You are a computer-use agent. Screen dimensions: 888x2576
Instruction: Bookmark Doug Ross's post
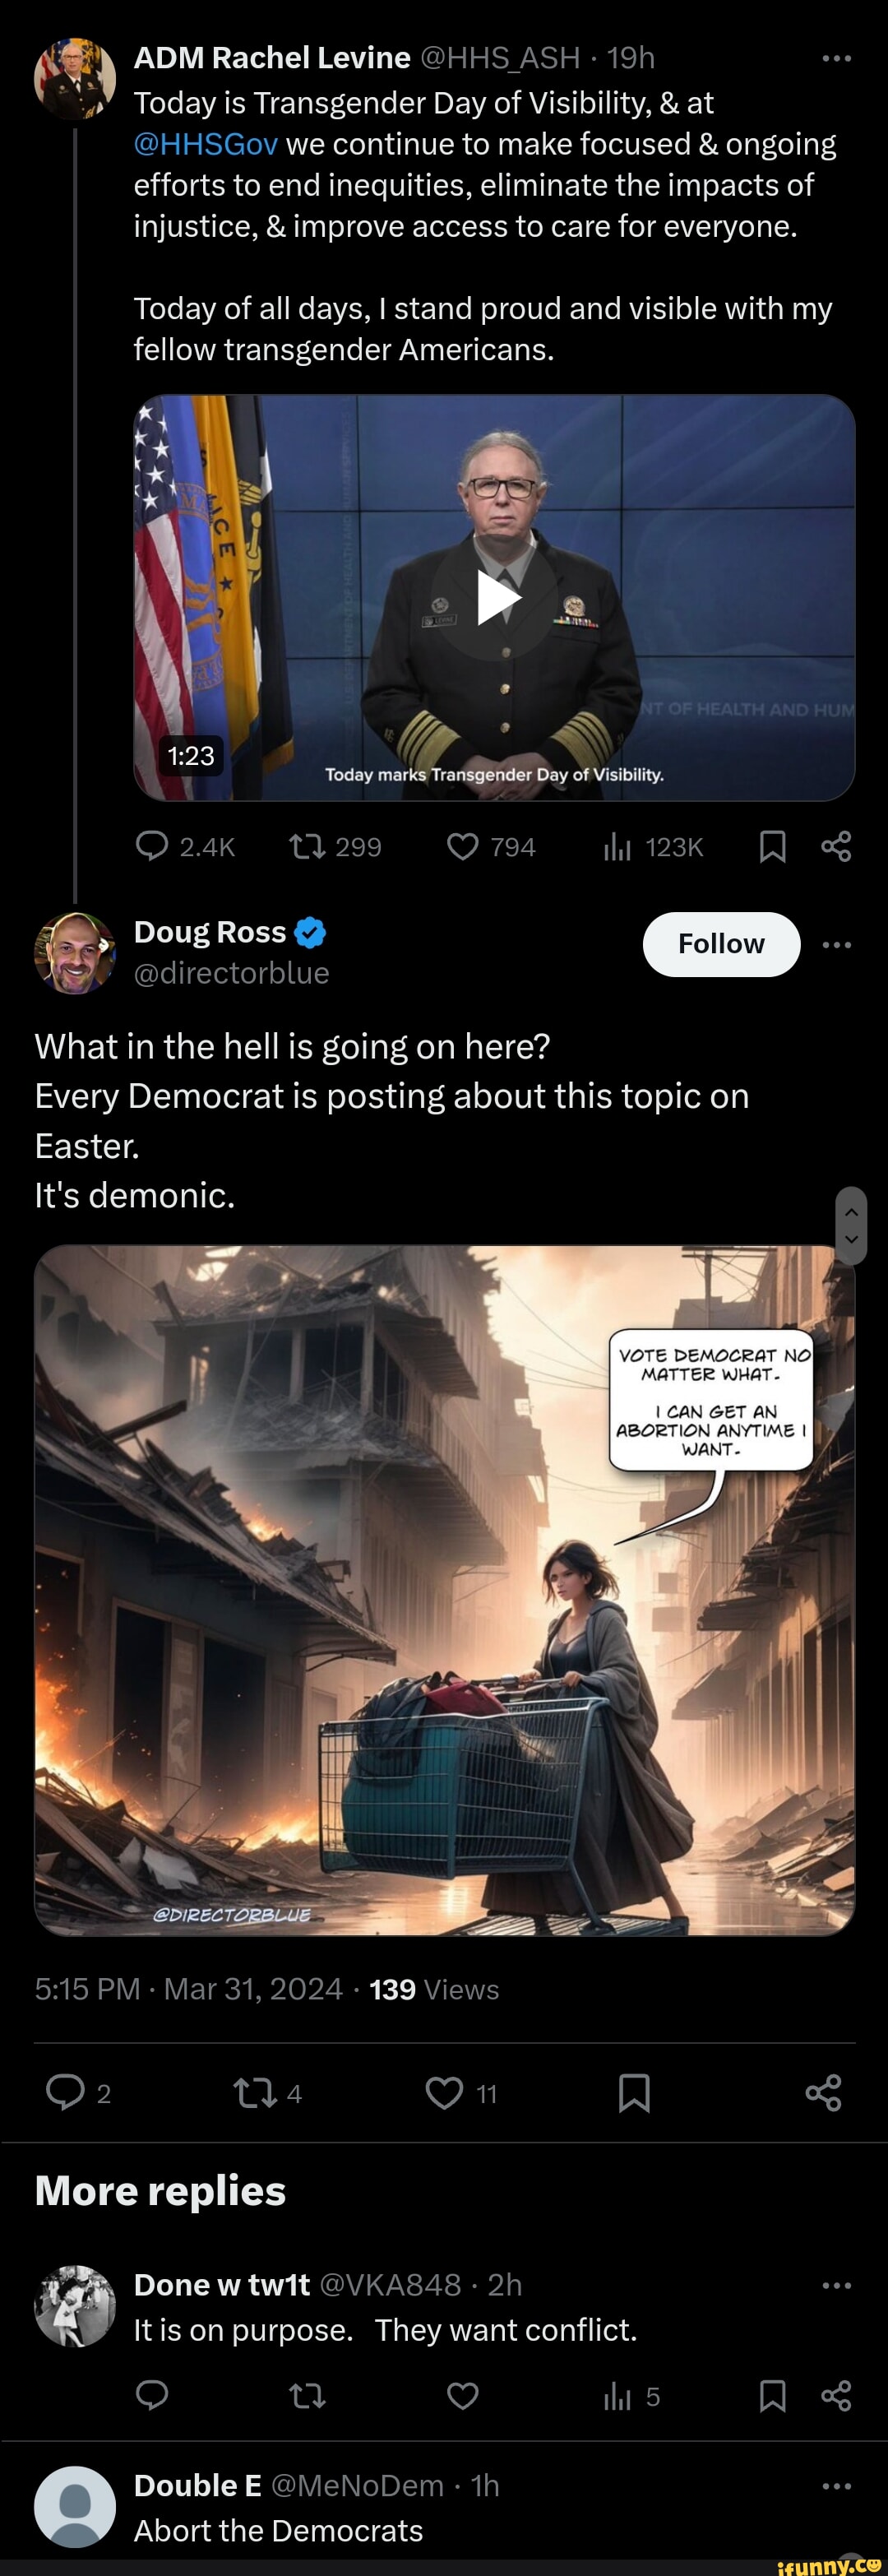coord(634,2092)
